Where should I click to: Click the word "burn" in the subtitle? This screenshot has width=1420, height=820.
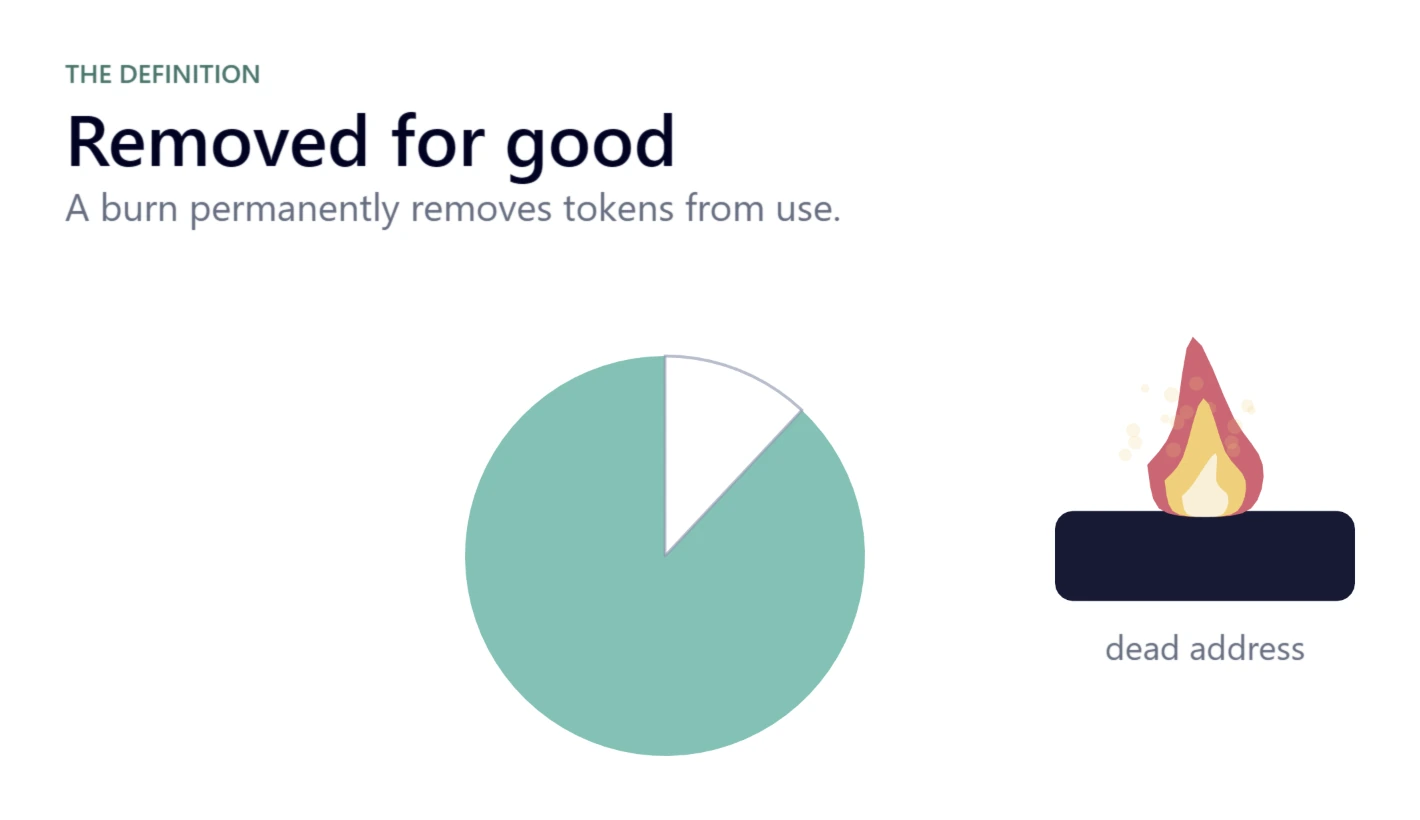click(x=141, y=209)
